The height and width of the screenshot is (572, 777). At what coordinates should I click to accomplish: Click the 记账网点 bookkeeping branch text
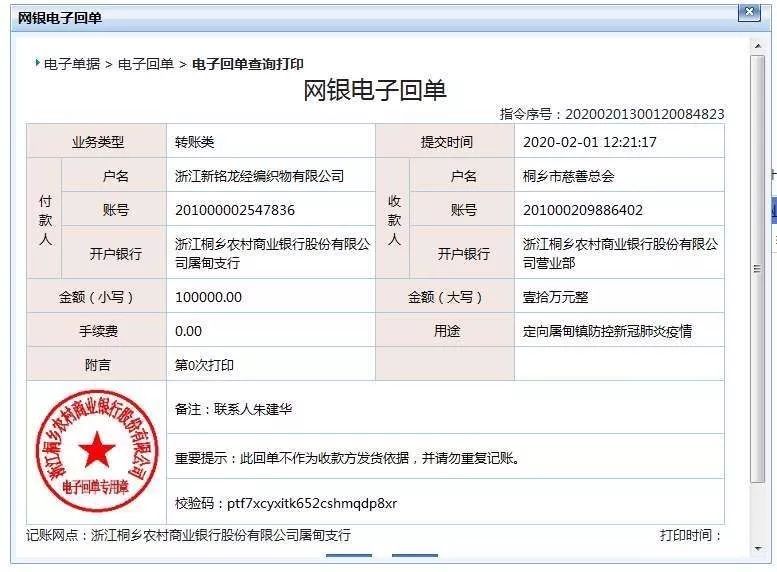click(x=188, y=535)
